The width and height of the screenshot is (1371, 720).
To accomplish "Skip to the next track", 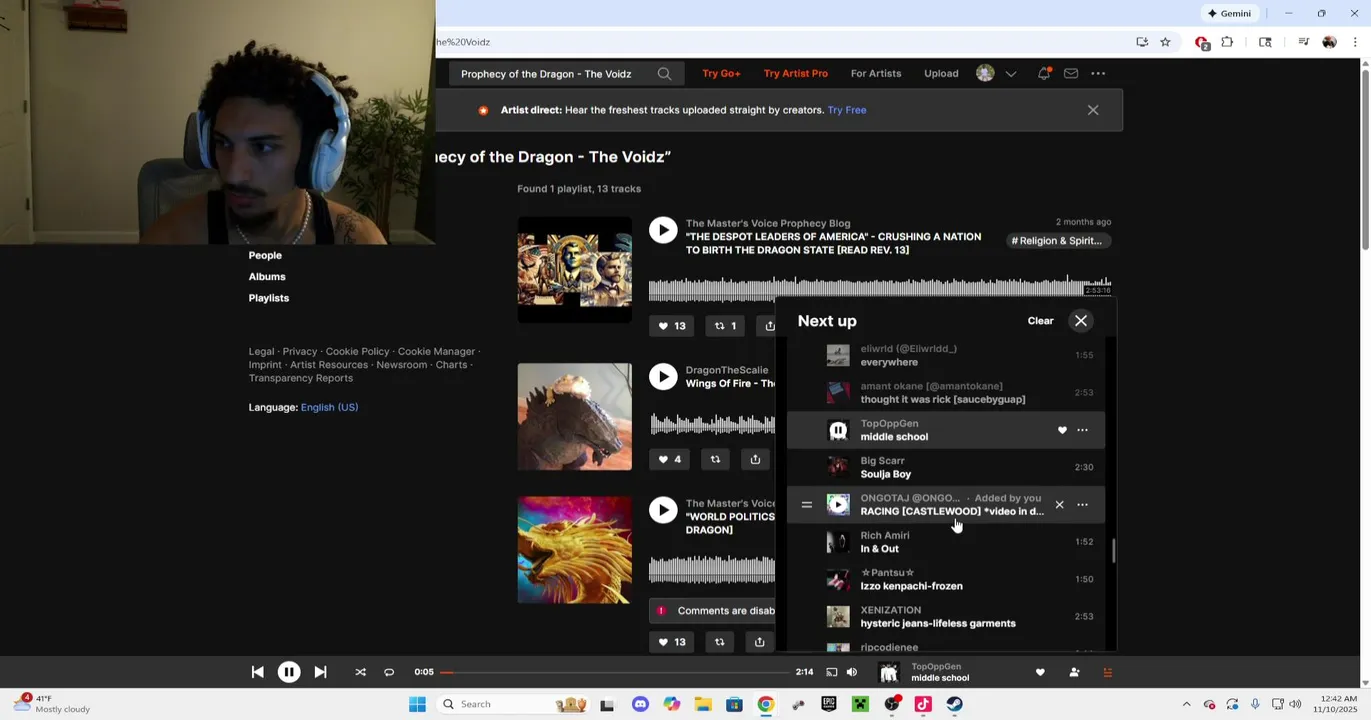I will click(x=320, y=672).
